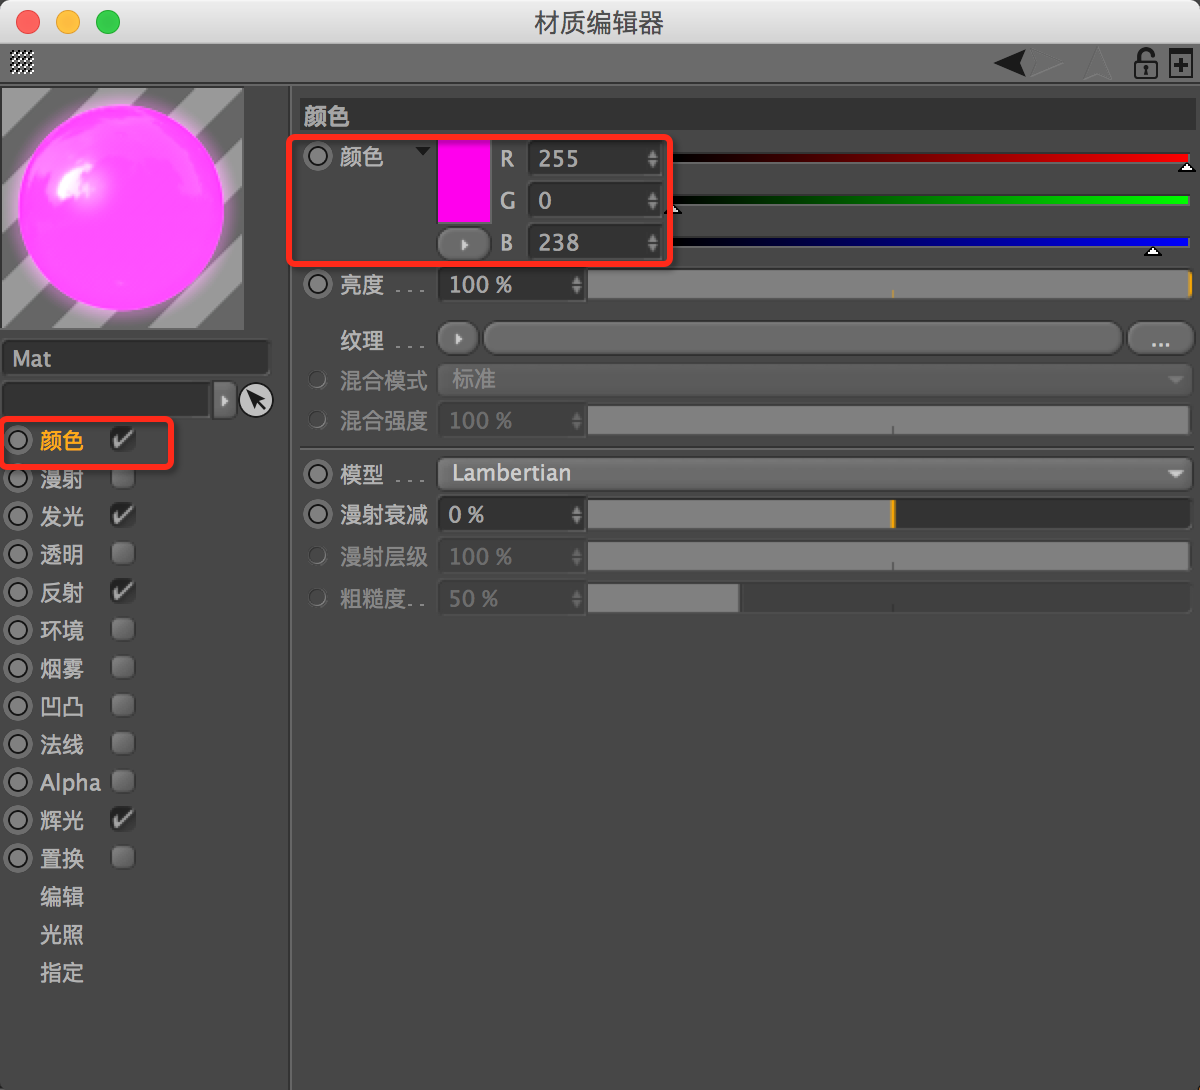Click the long texture name bar
Image resolution: width=1200 pixels, height=1090 pixels.
pyautogui.click(x=802, y=339)
